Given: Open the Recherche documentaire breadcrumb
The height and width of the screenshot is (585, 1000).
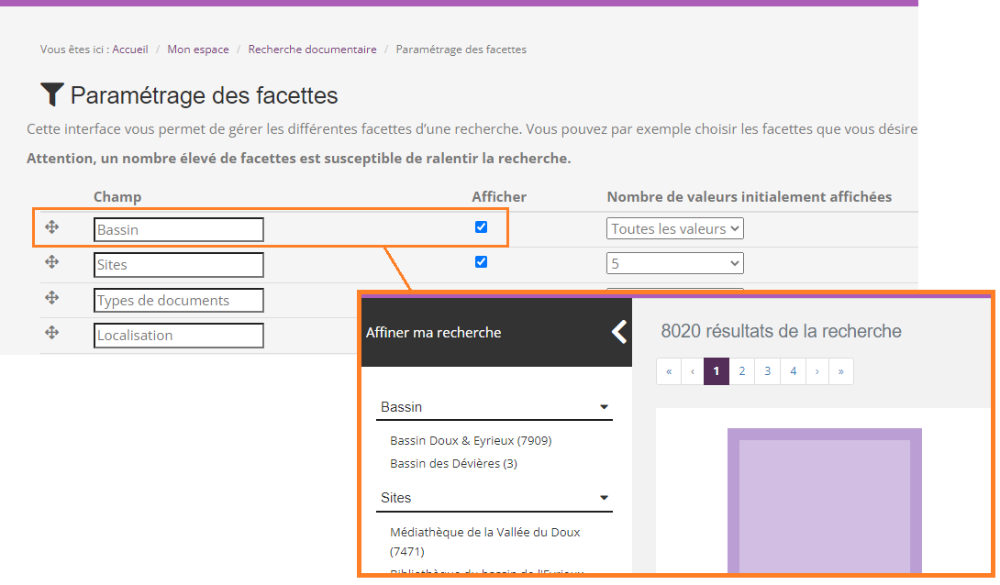Looking at the screenshot, I should point(312,49).
